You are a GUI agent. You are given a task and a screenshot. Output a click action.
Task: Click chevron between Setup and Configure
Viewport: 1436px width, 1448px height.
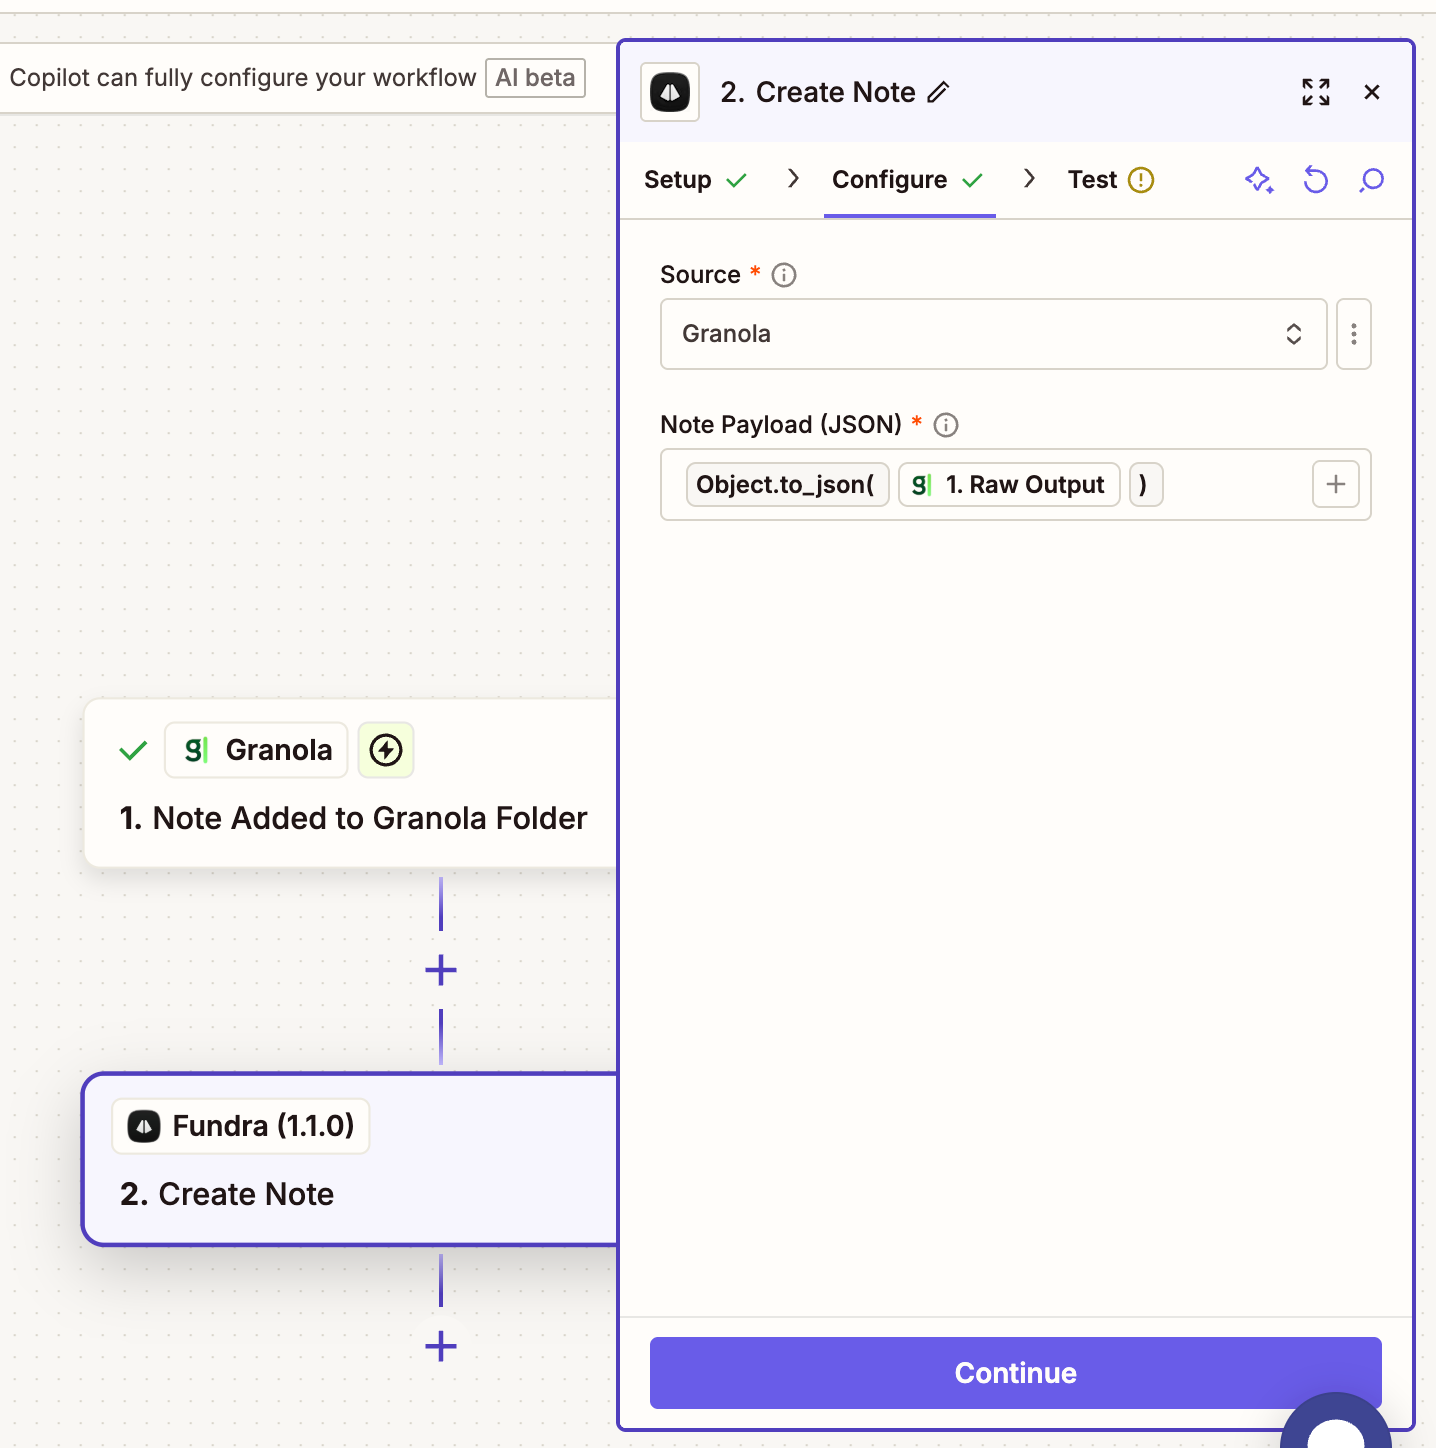793,179
